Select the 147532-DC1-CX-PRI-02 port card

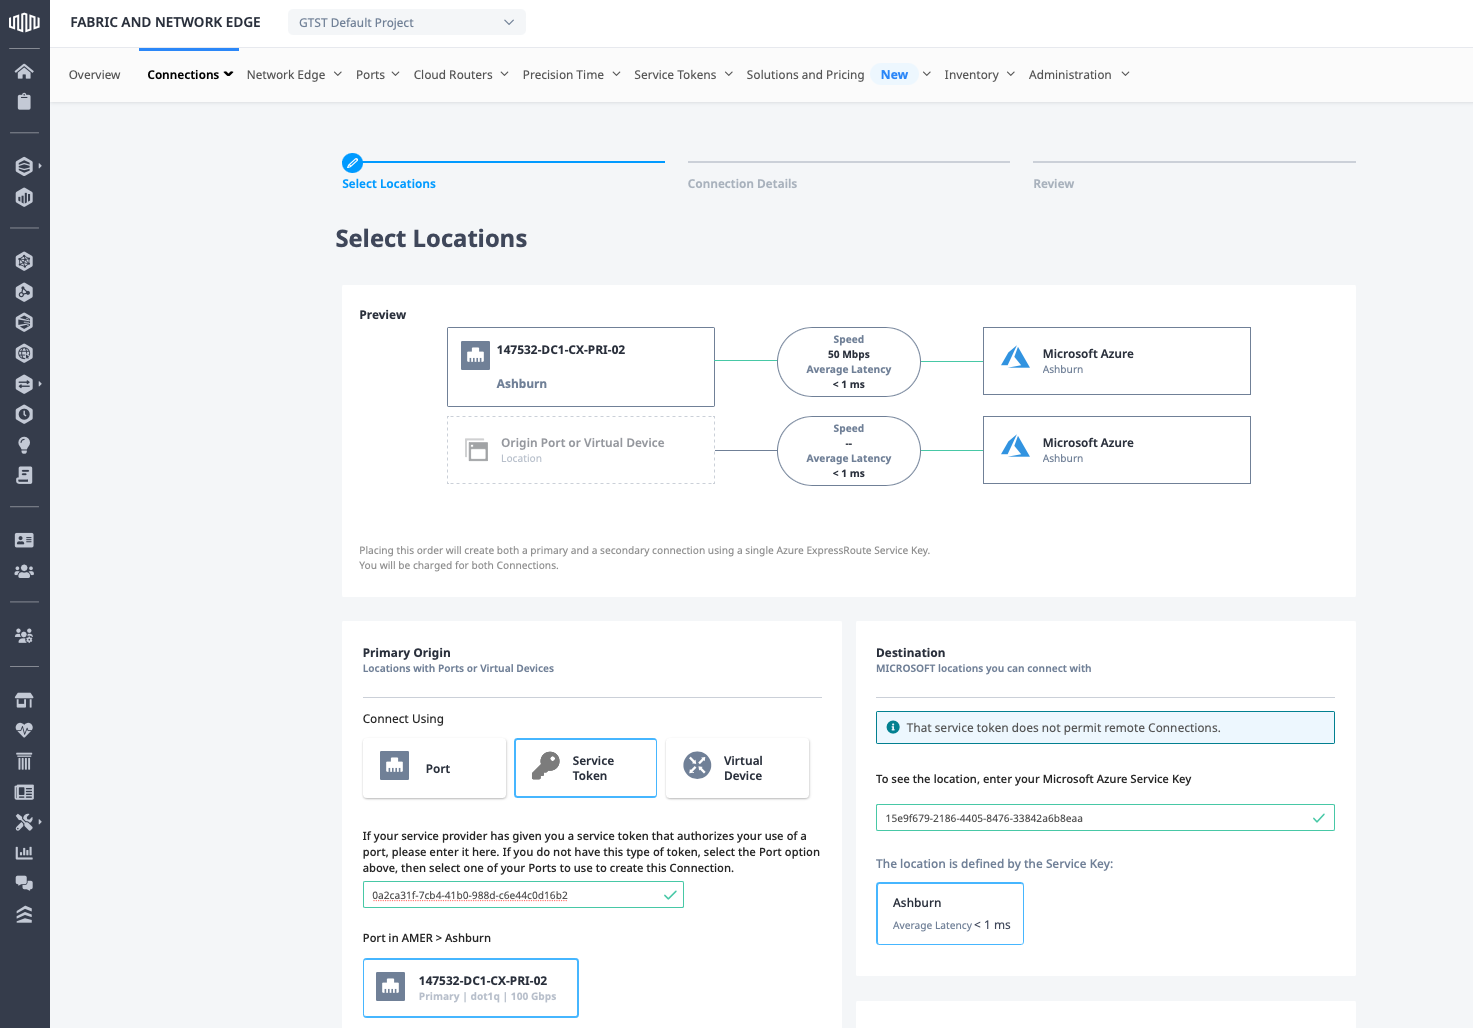(x=470, y=988)
